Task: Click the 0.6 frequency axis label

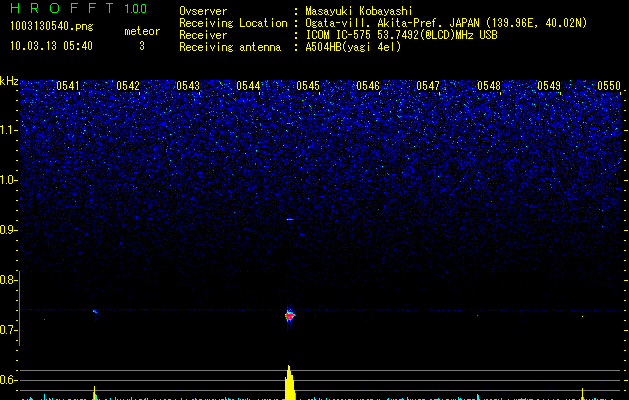Action: (9, 380)
